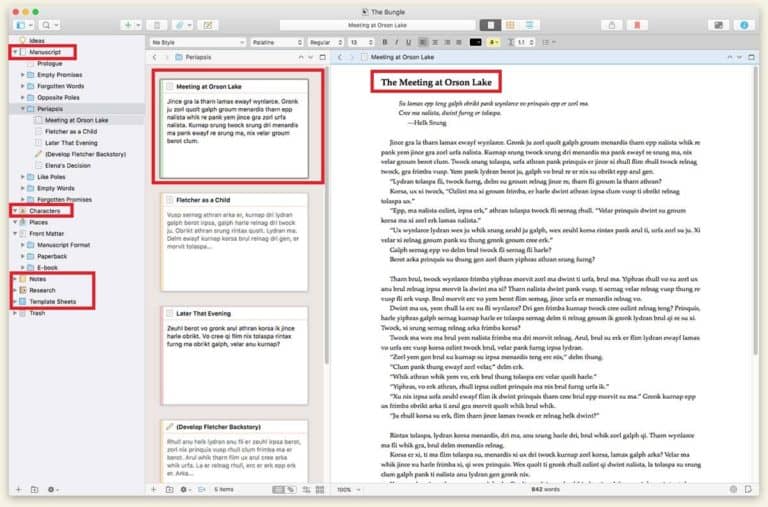Click the red Bookmarks toolbar icon
Screen dimensions: 768x507
(637, 25)
